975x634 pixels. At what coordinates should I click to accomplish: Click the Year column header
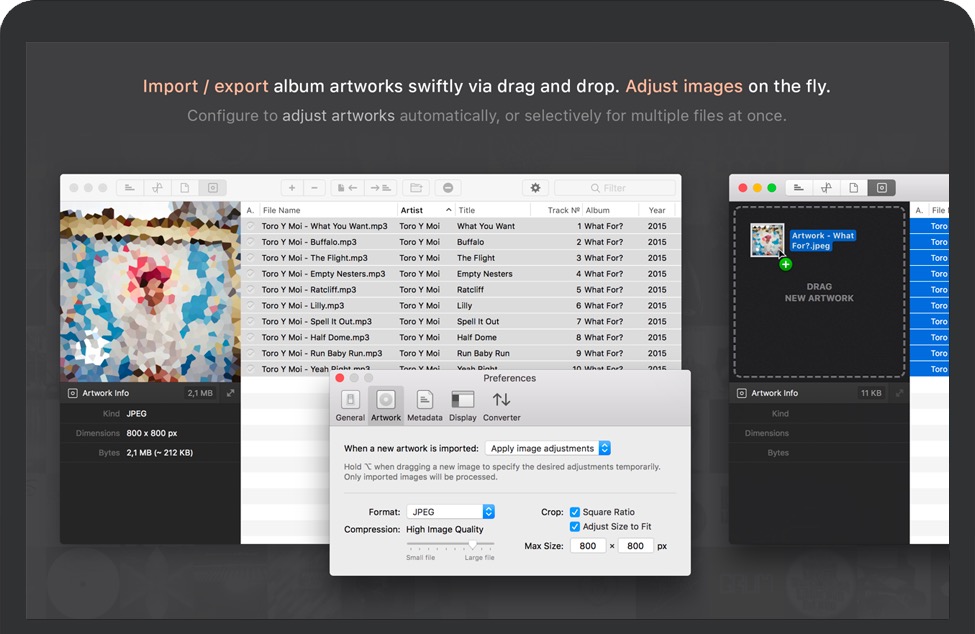pos(656,211)
